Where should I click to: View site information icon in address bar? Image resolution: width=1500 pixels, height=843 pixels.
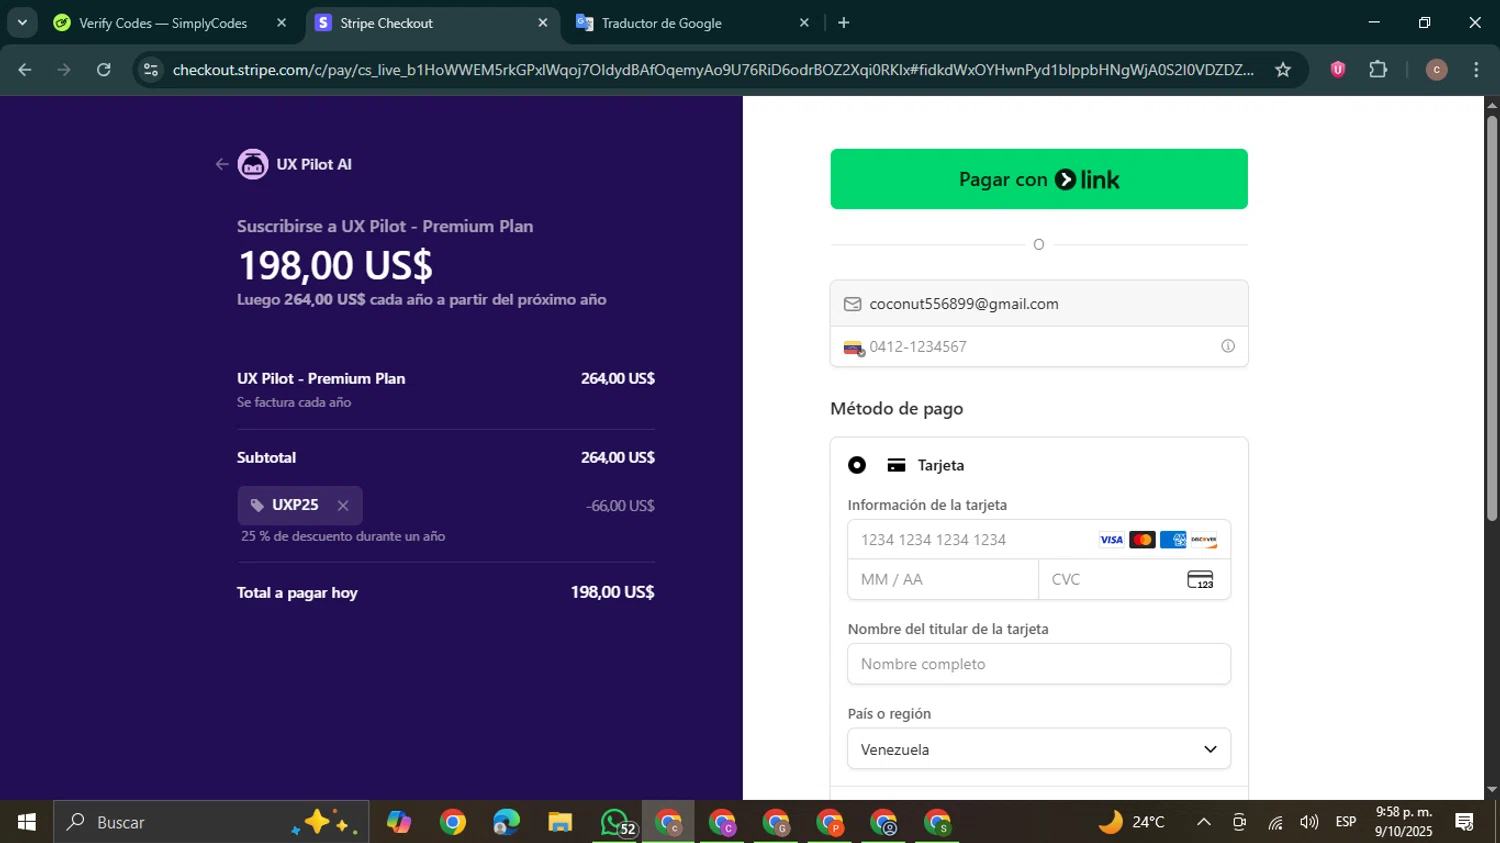pyautogui.click(x=151, y=69)
